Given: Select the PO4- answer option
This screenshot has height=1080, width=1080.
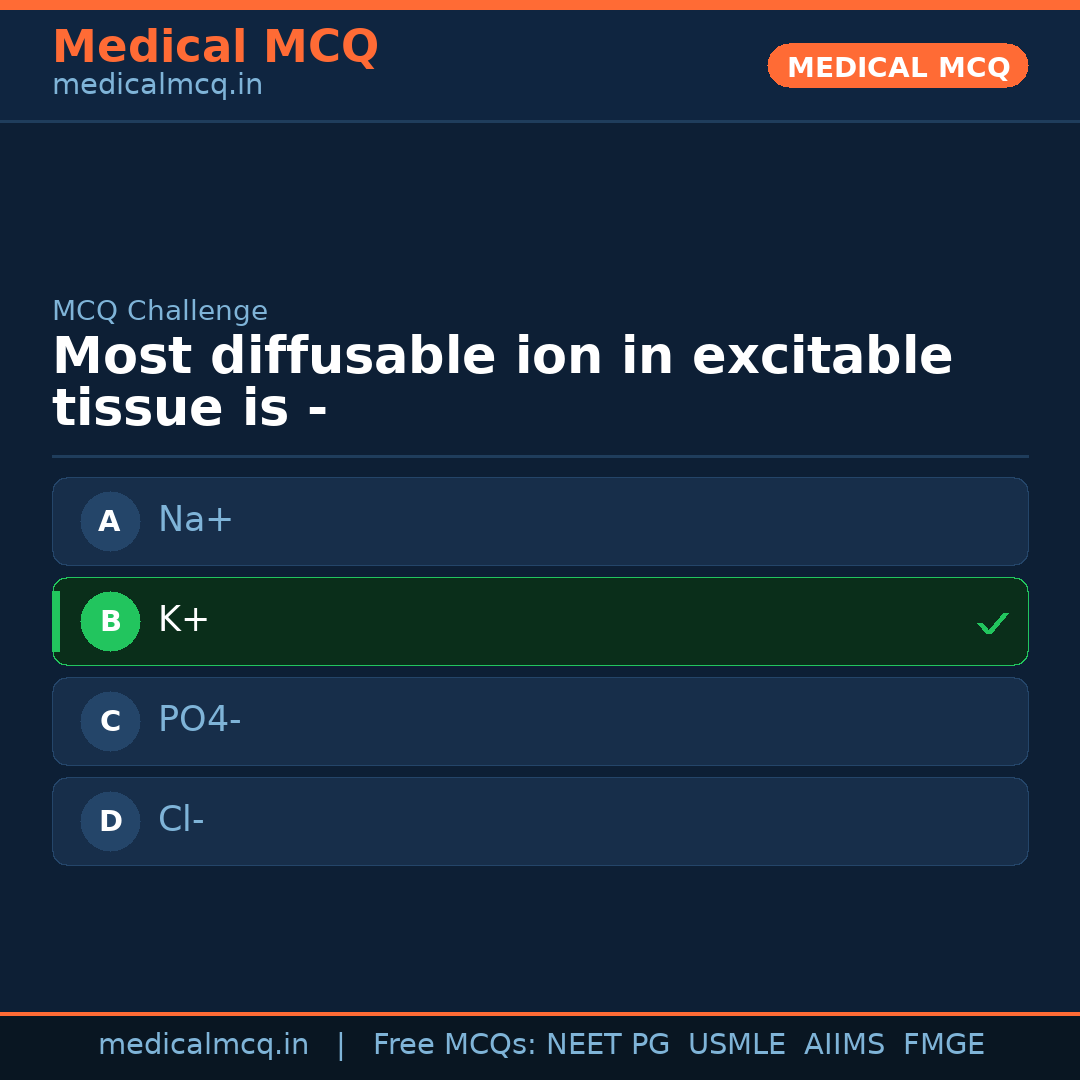Looking at the screenshot, I should pos(540,721).
